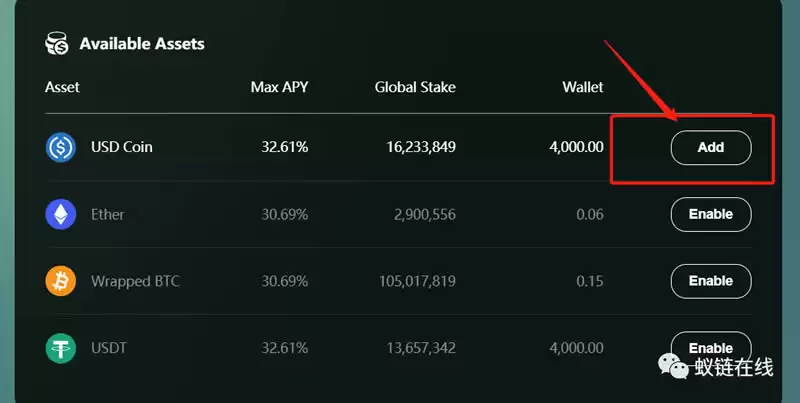Select the Ether asset name
This screenshot has height=403, width=800.
[x=108, y=214]
